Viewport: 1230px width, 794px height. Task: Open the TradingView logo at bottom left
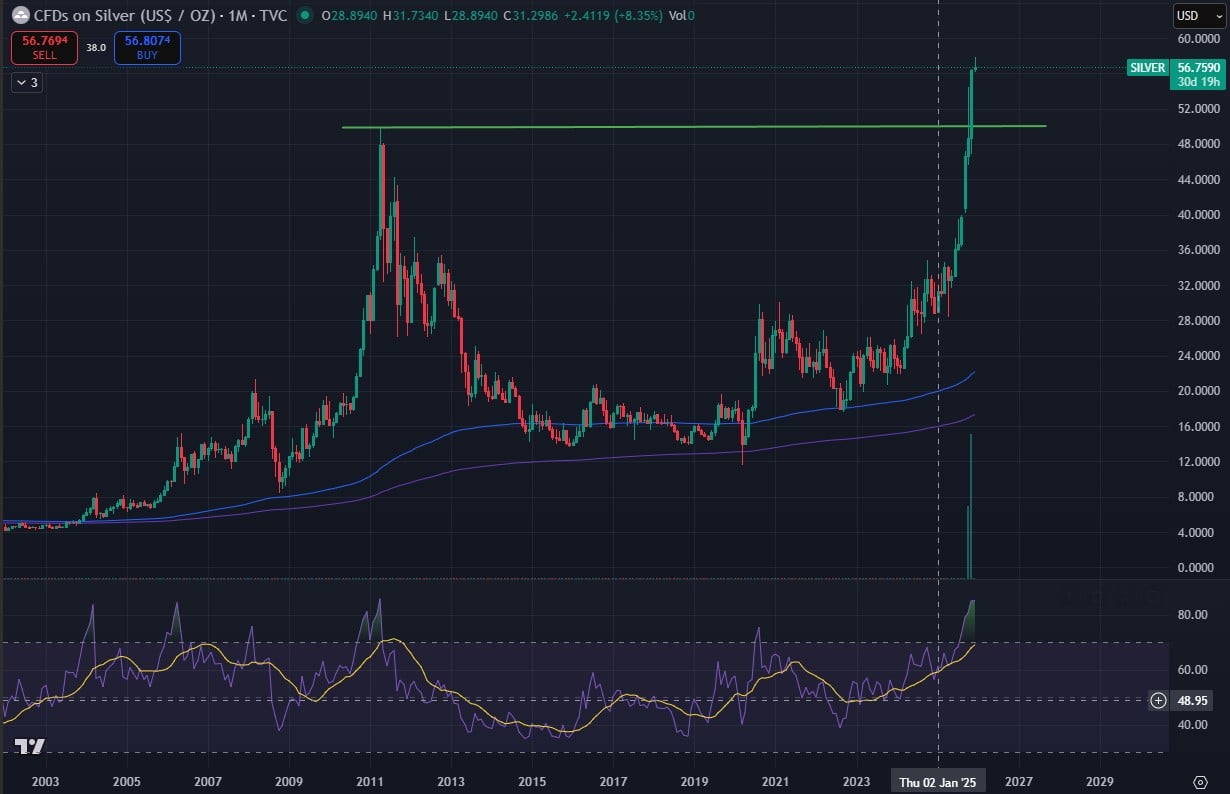click(x=28, y=747)
